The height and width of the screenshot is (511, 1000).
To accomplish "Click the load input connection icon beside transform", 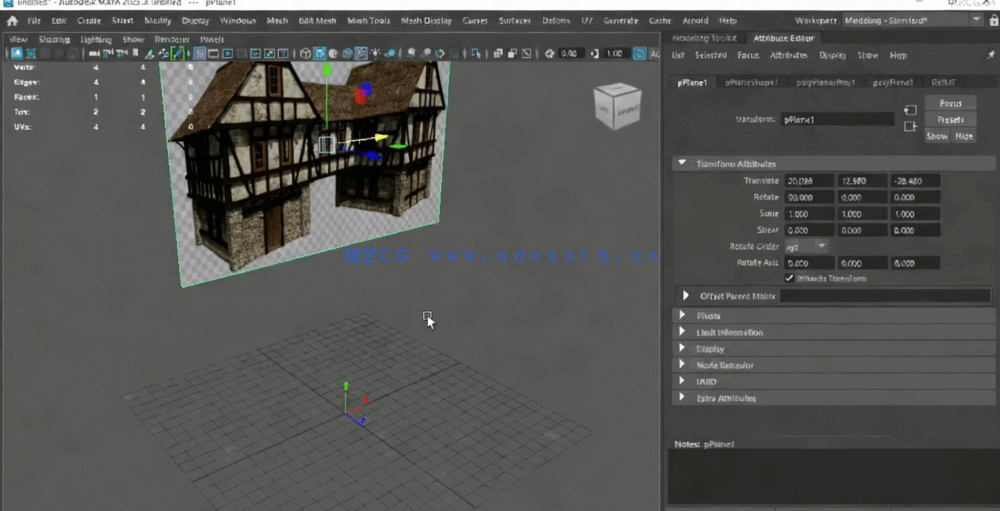I will click(909, 110).
